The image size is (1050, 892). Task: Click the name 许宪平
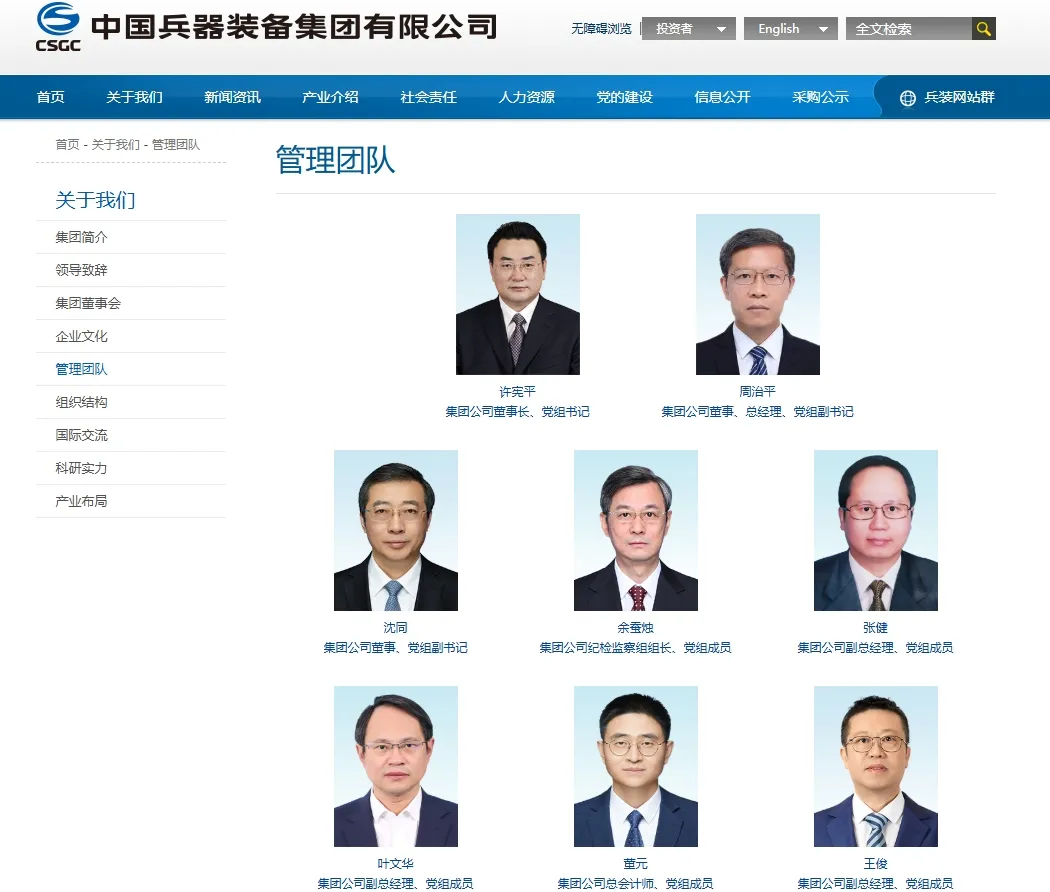coord(518,392)
